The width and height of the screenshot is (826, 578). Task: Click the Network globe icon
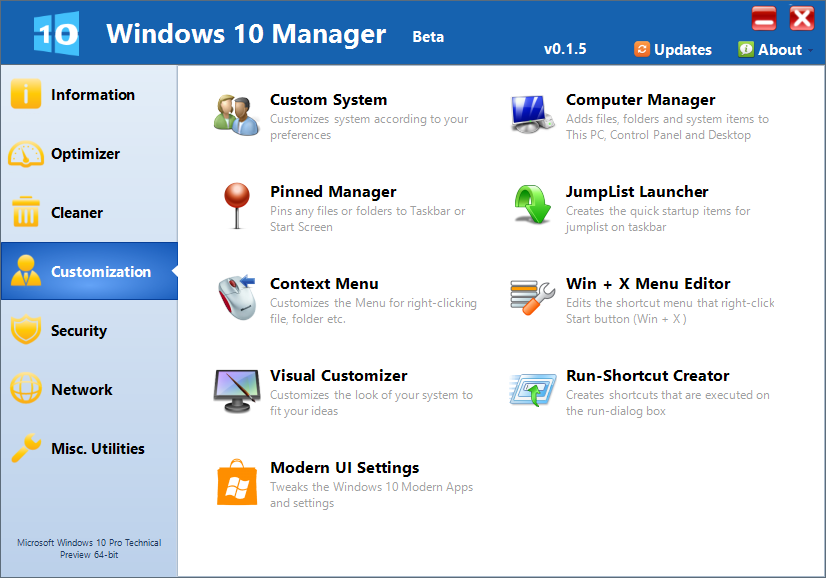click(25, 388)
